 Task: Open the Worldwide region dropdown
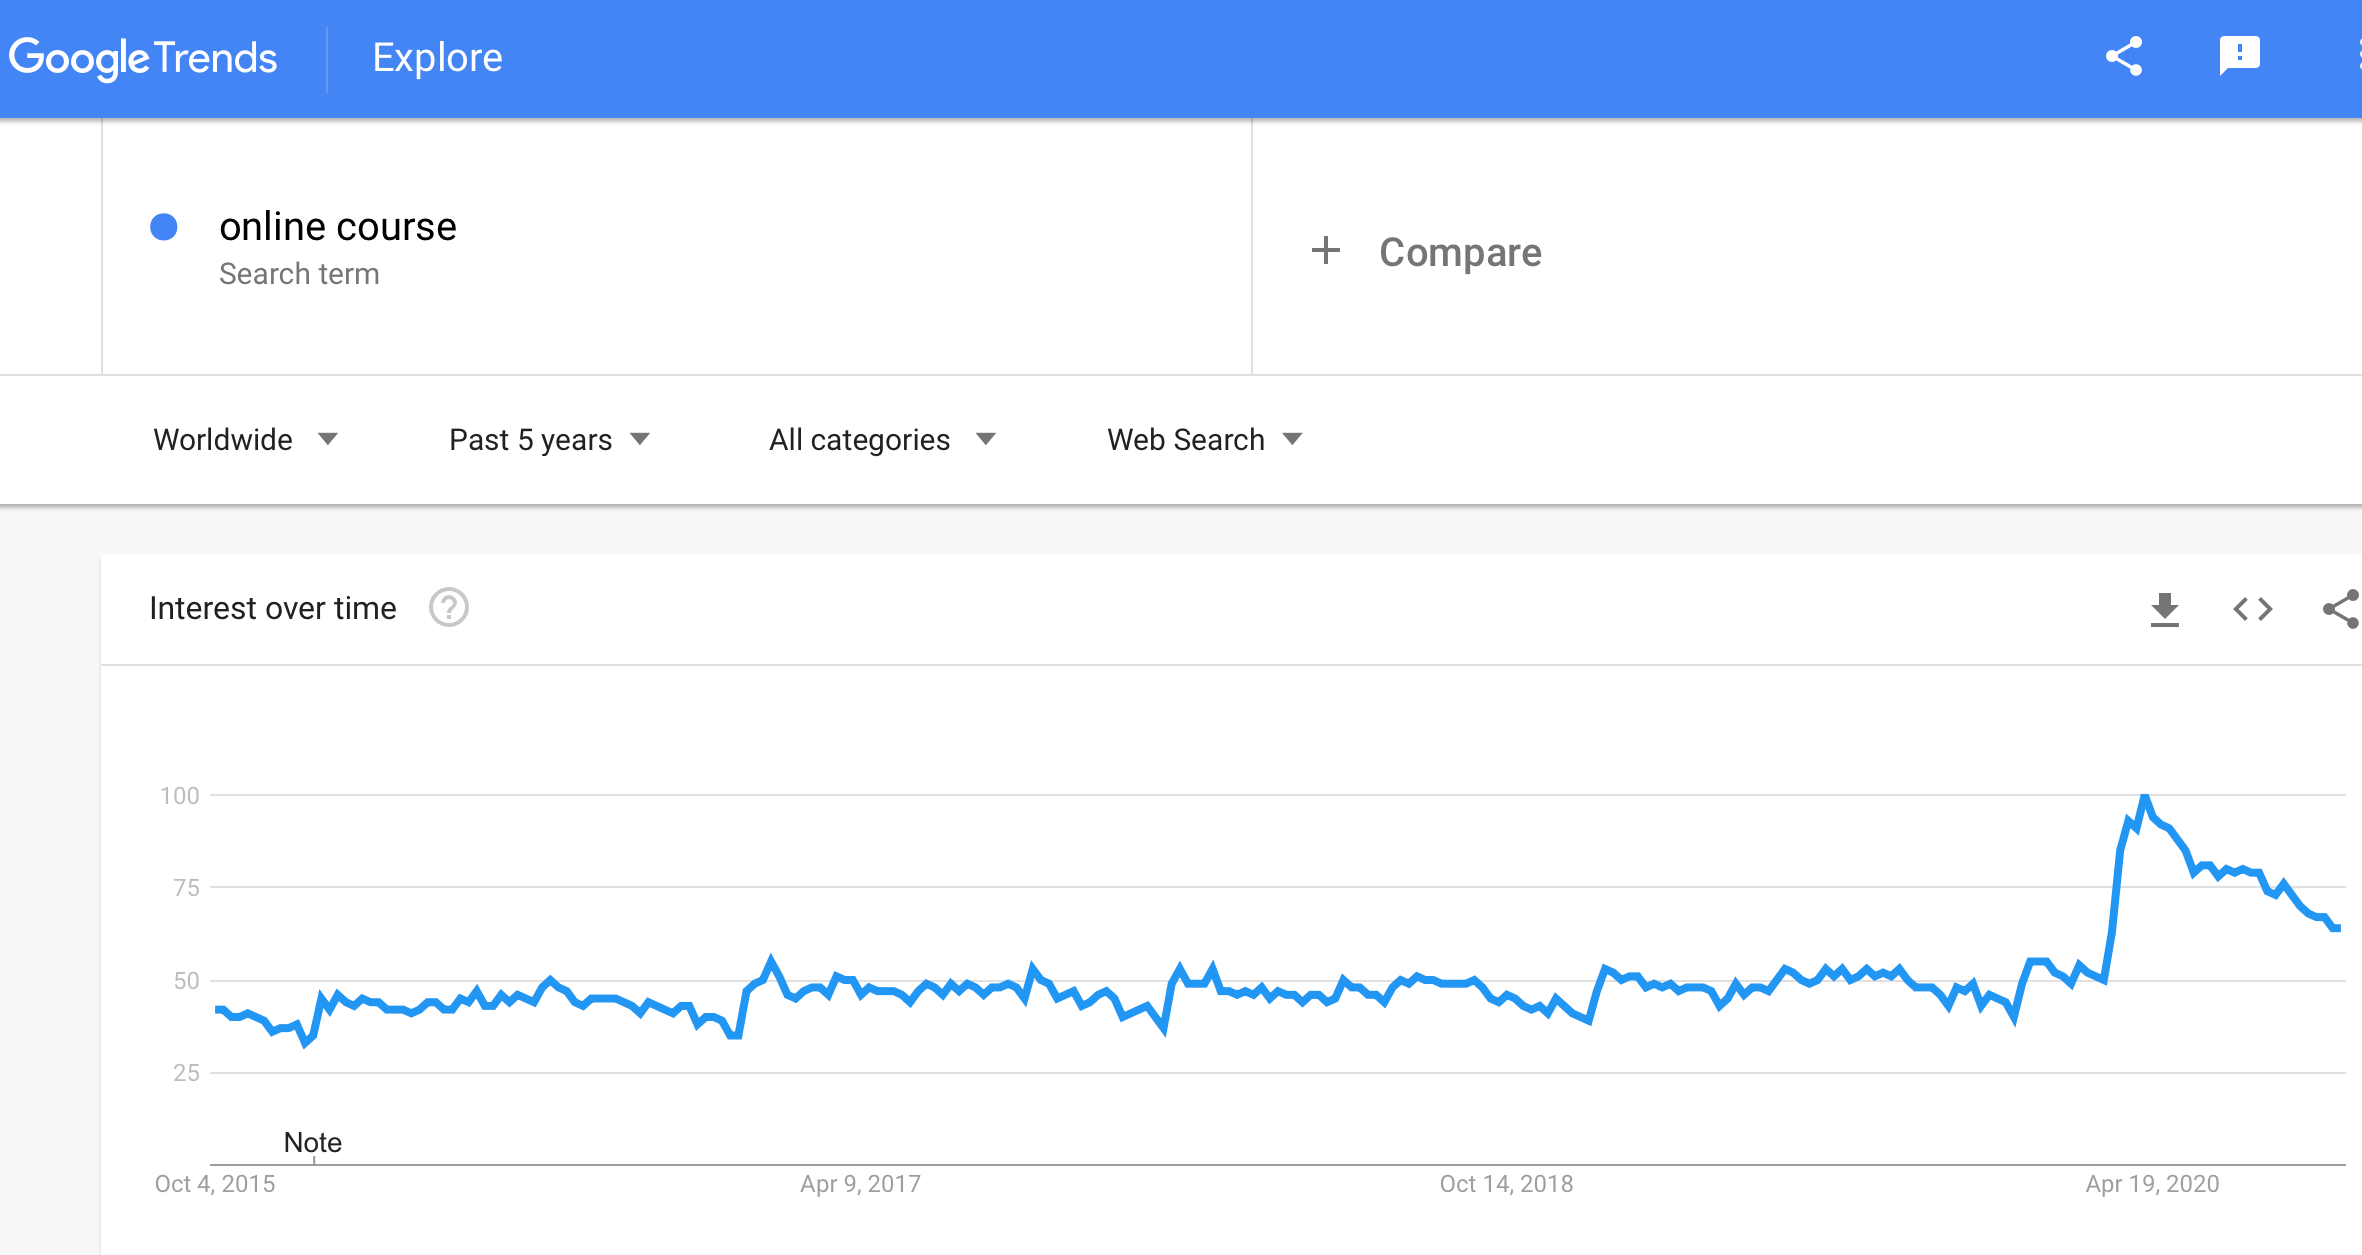[246, 439]
